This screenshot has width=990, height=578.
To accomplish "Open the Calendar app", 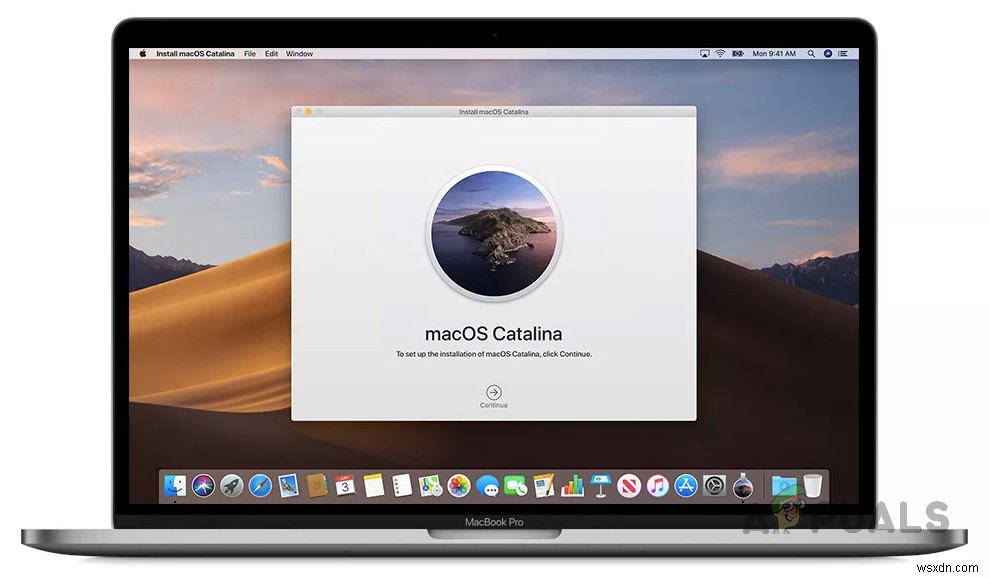I will pyautogui.click(x=346, y=486).
